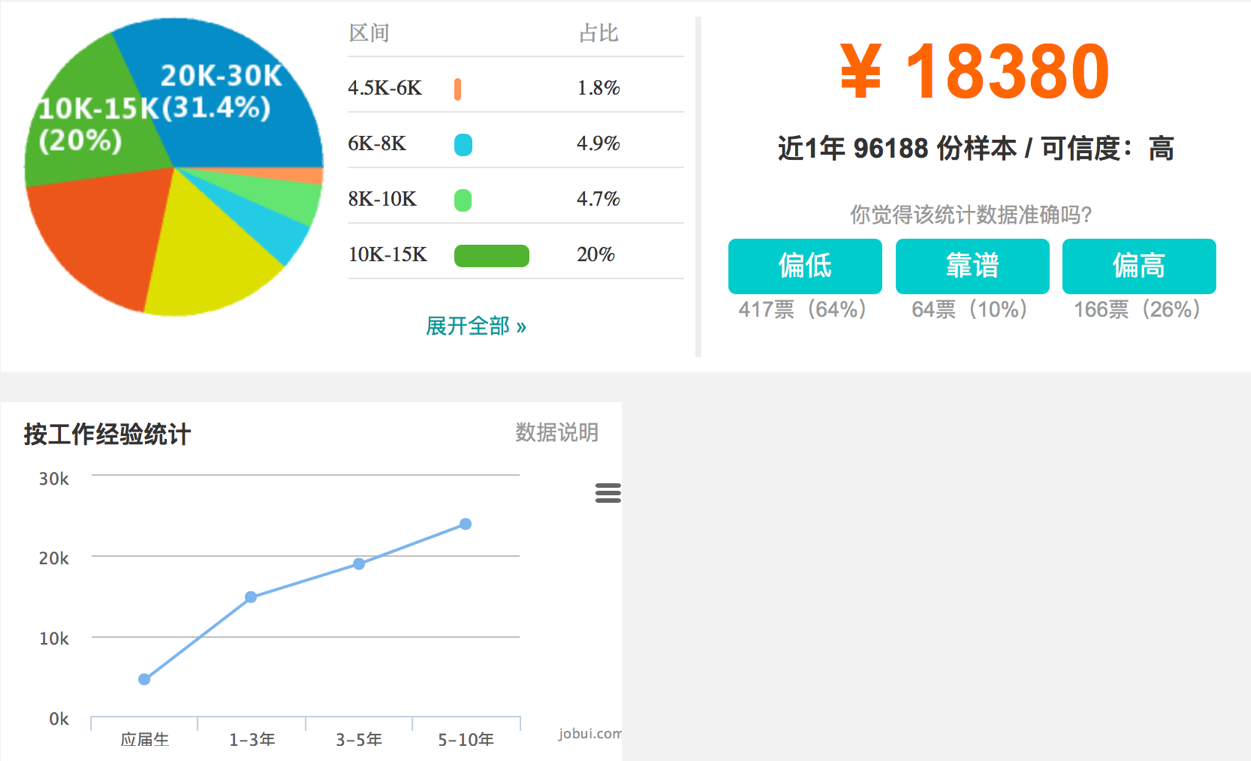Click the 0k y-axis label
This screenshot has height=761, width=1251.
pyautogui.click(x=59, y=719)
